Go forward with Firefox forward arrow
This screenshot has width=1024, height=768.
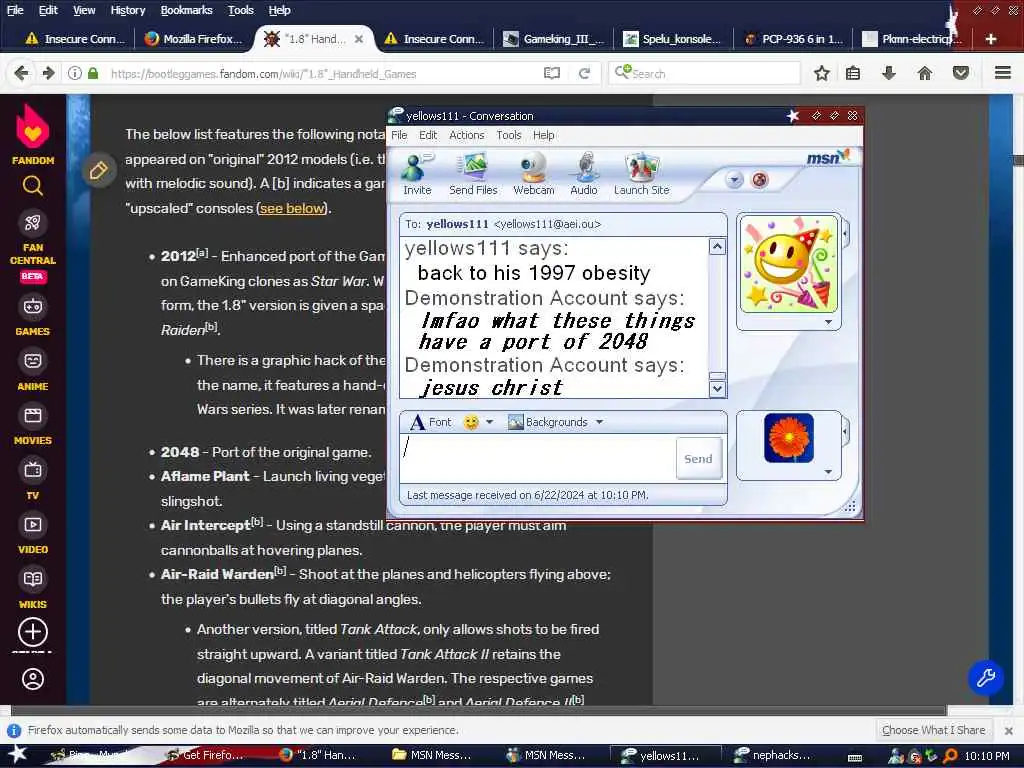click(48, 73)
